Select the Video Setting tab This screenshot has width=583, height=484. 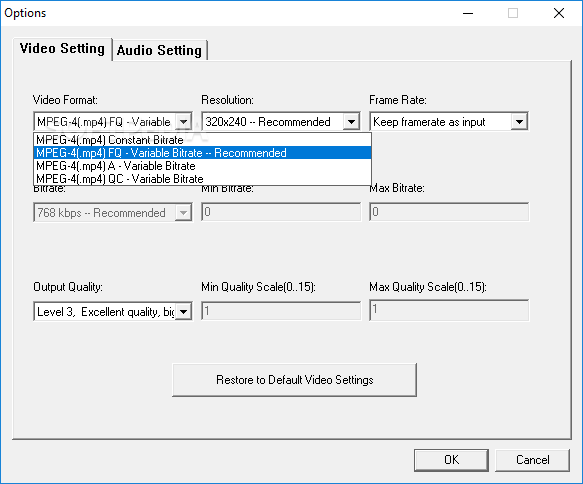click(62, 49)
